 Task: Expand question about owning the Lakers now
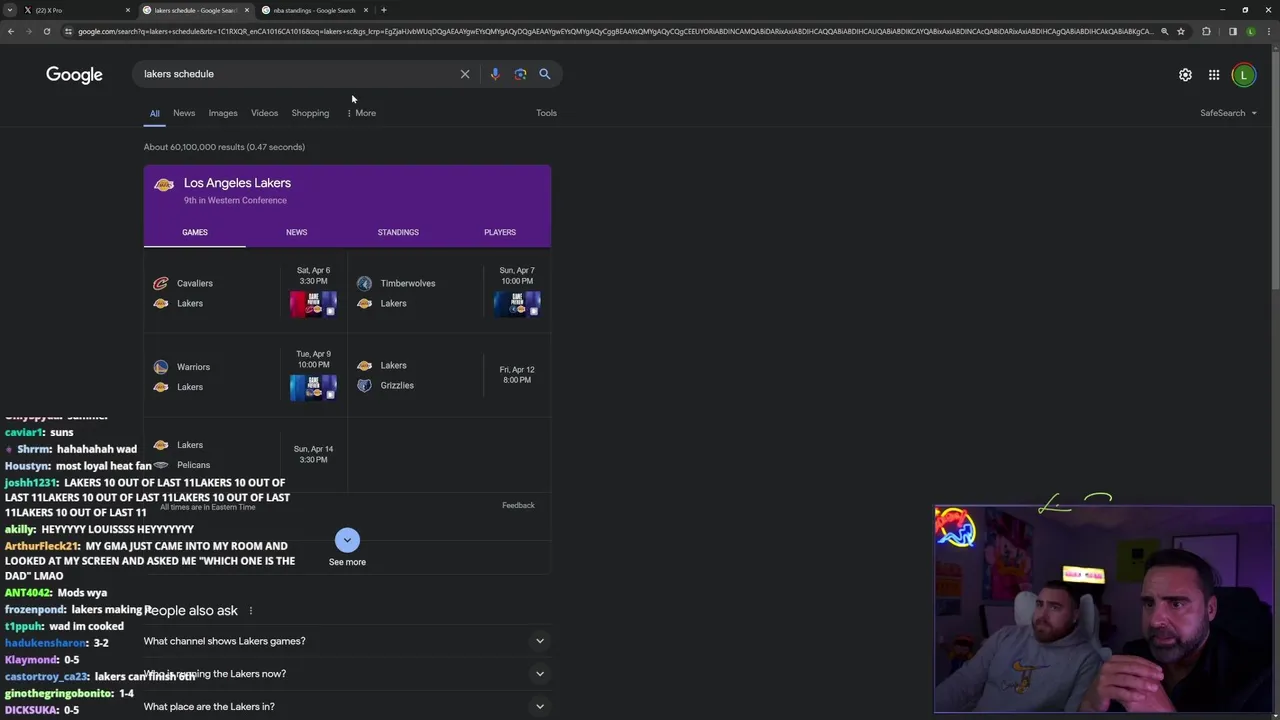coord(347,674)
